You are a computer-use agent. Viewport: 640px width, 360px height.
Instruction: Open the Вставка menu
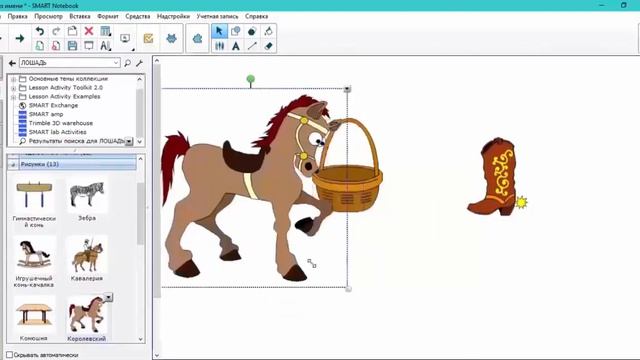point(80,16)
